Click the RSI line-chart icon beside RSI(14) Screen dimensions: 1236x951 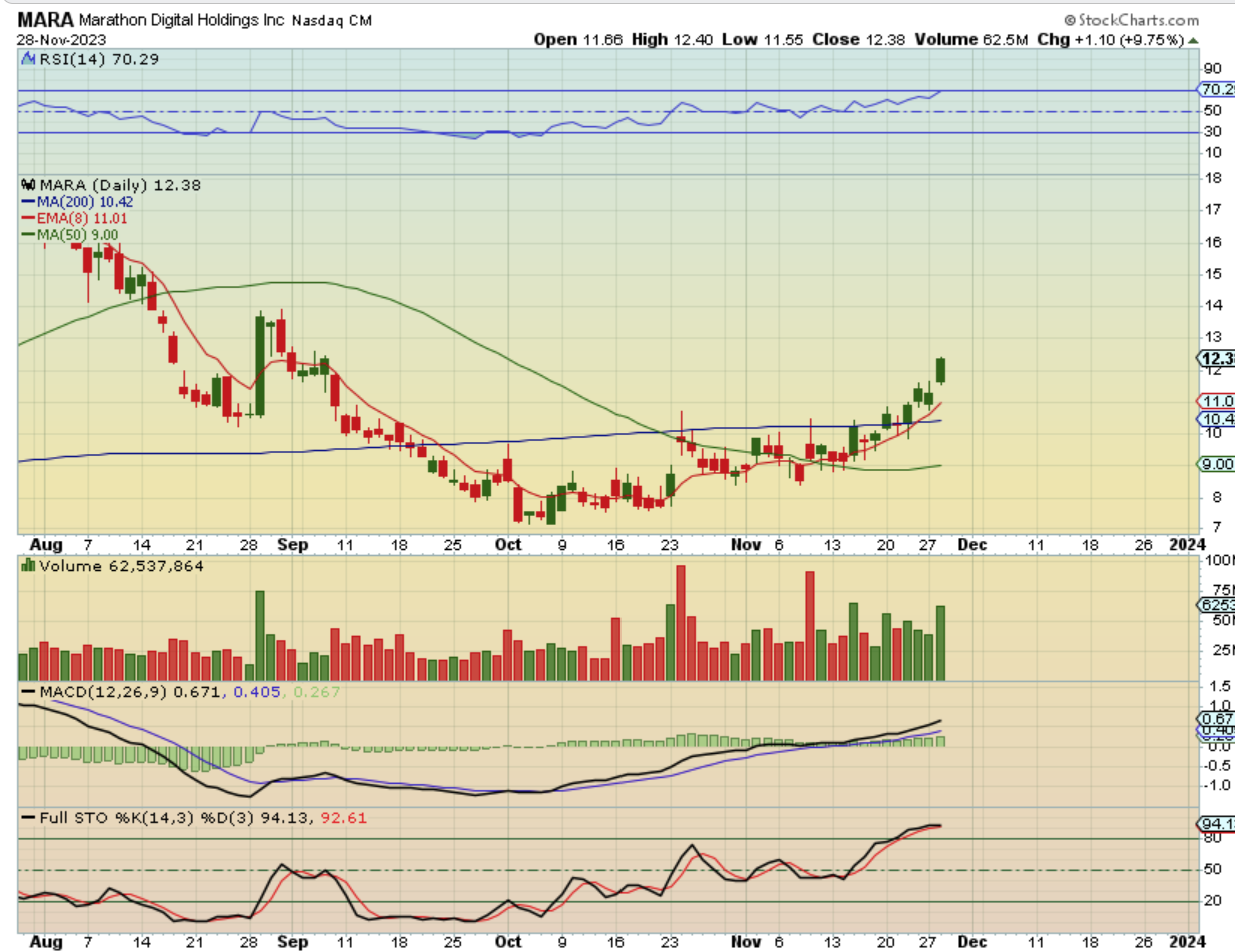(x=26, y=60)
